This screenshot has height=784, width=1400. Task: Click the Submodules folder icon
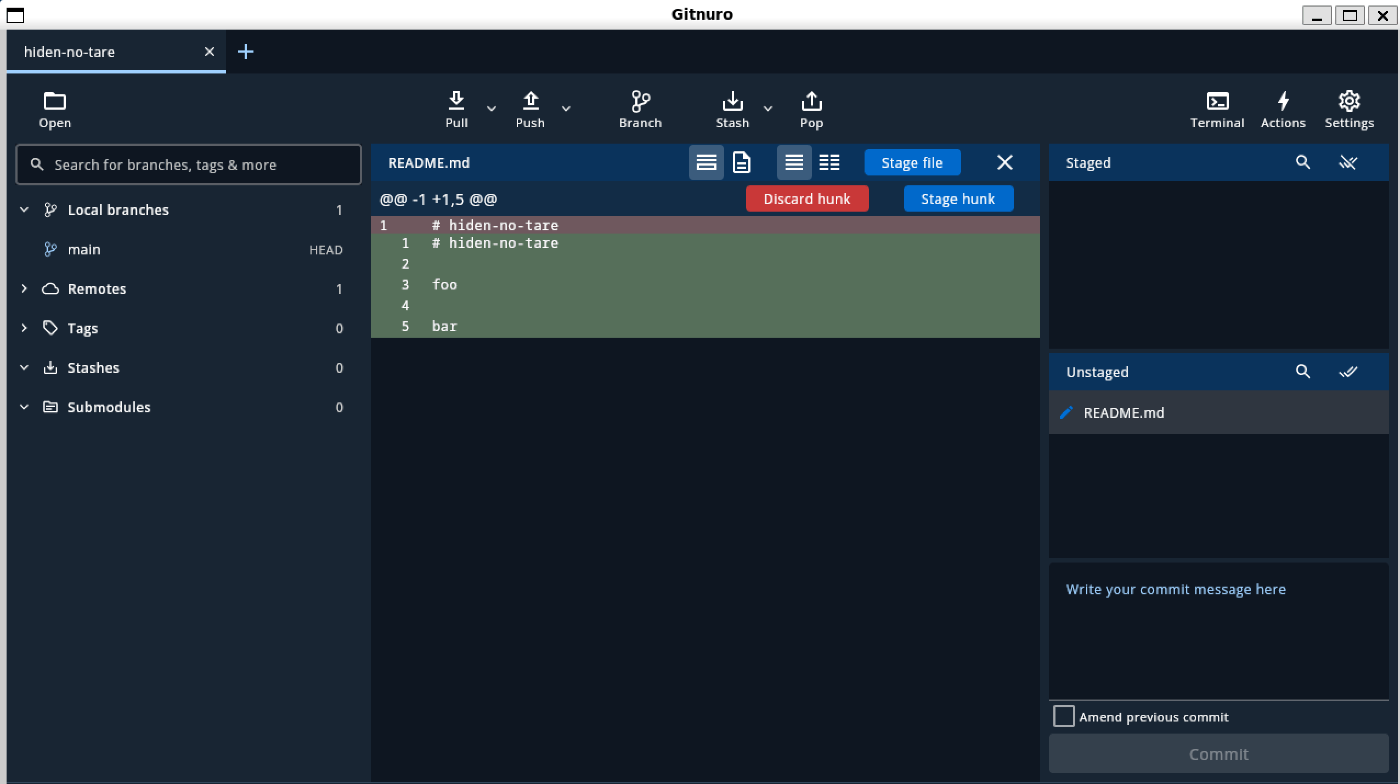pyautogui.click(x=50, y=407)
